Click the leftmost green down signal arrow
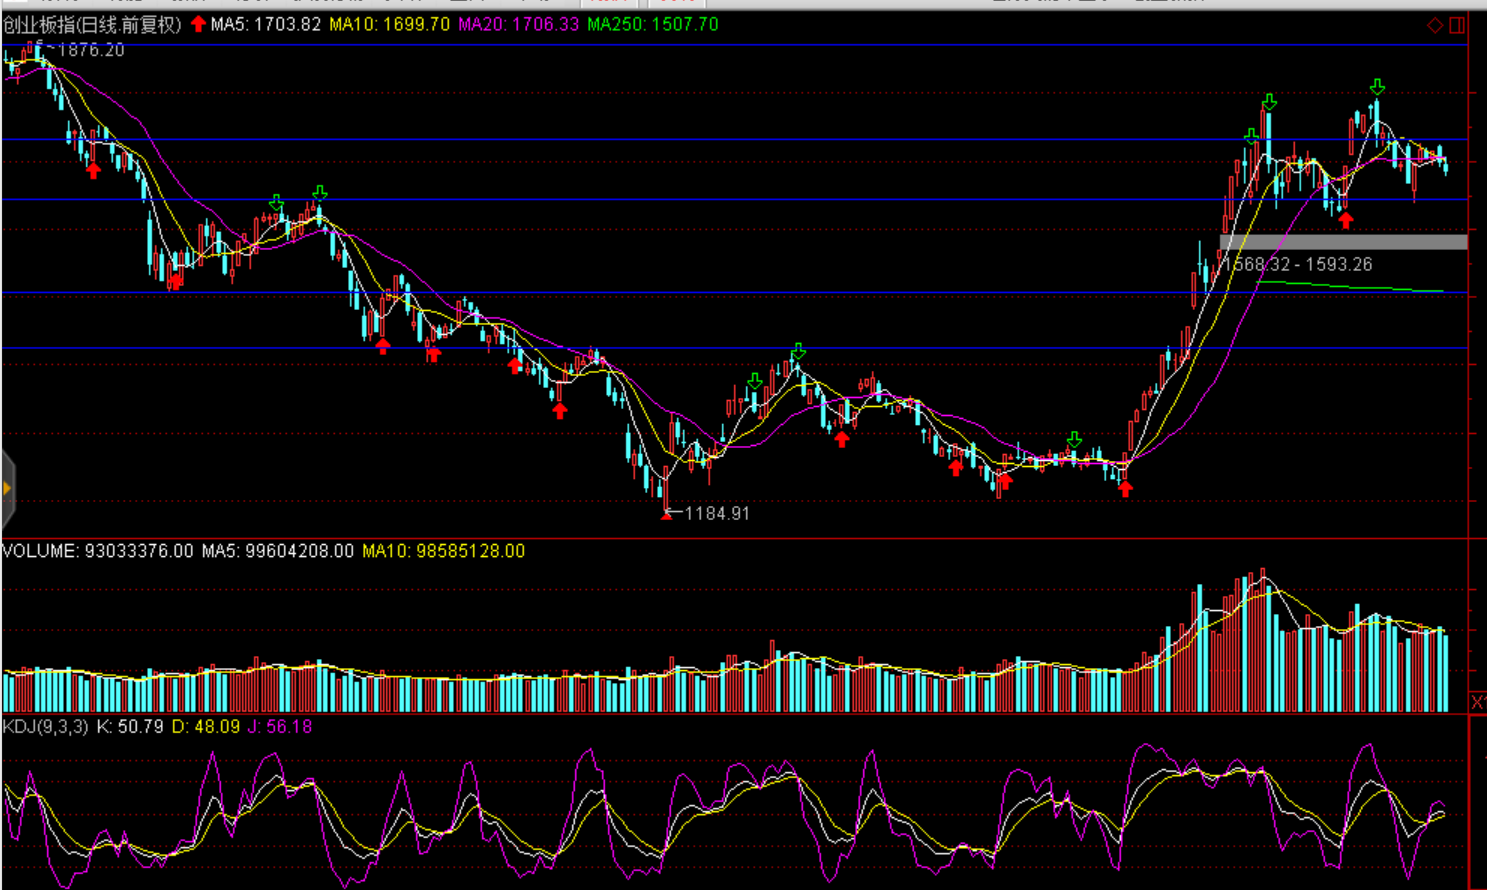The width and height of the screenshot is (1487, 890). point(276,203)
